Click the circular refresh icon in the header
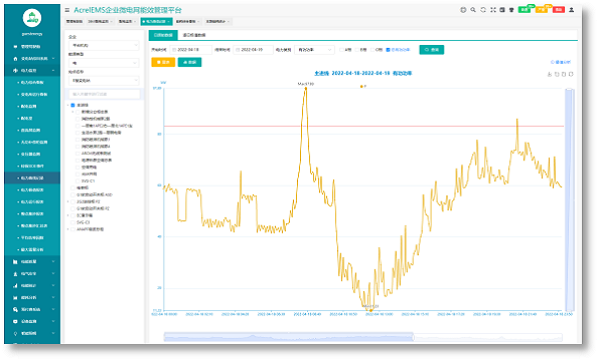 click(x=483, y=10)
